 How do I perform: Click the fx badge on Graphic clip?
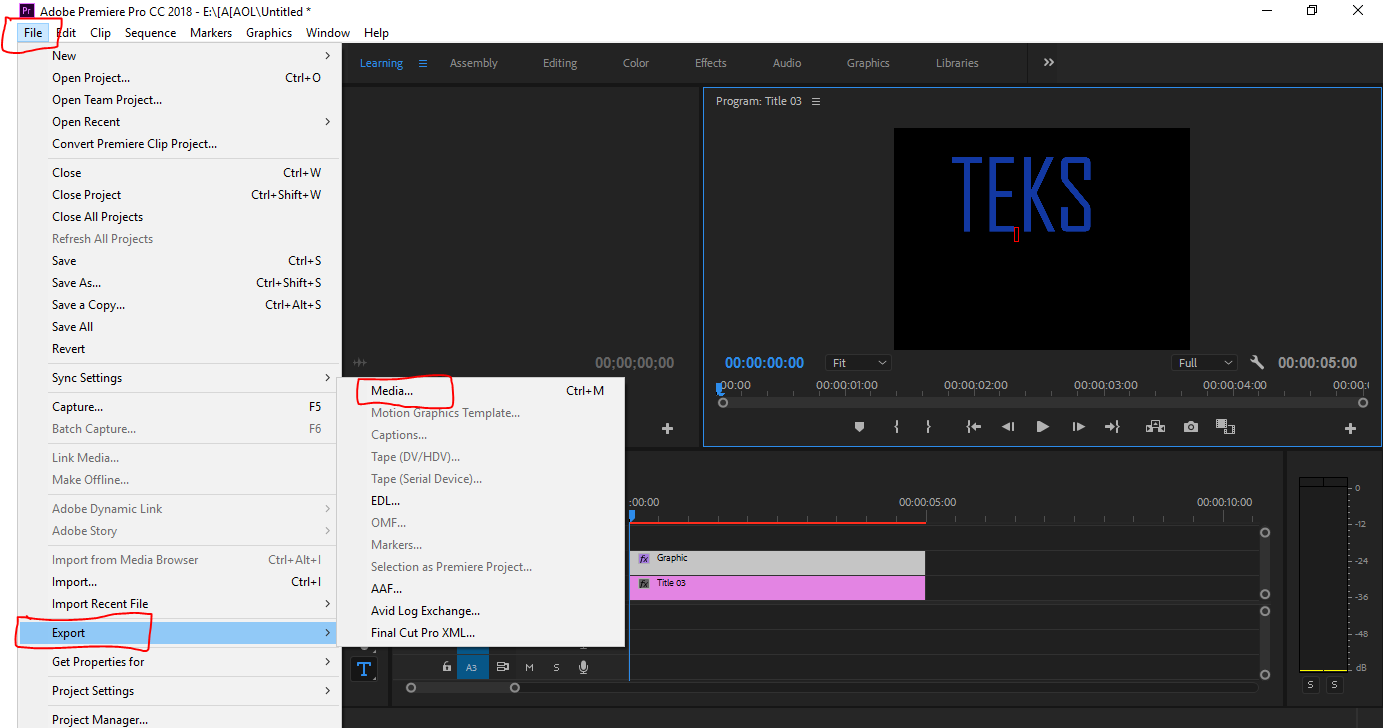tap(644, 559)
